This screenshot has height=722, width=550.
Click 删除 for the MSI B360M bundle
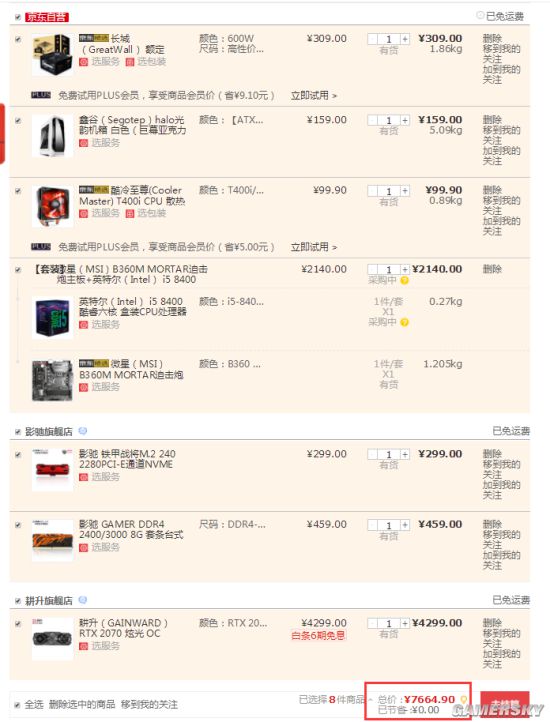pyautogui.click(x=492, y=269)
